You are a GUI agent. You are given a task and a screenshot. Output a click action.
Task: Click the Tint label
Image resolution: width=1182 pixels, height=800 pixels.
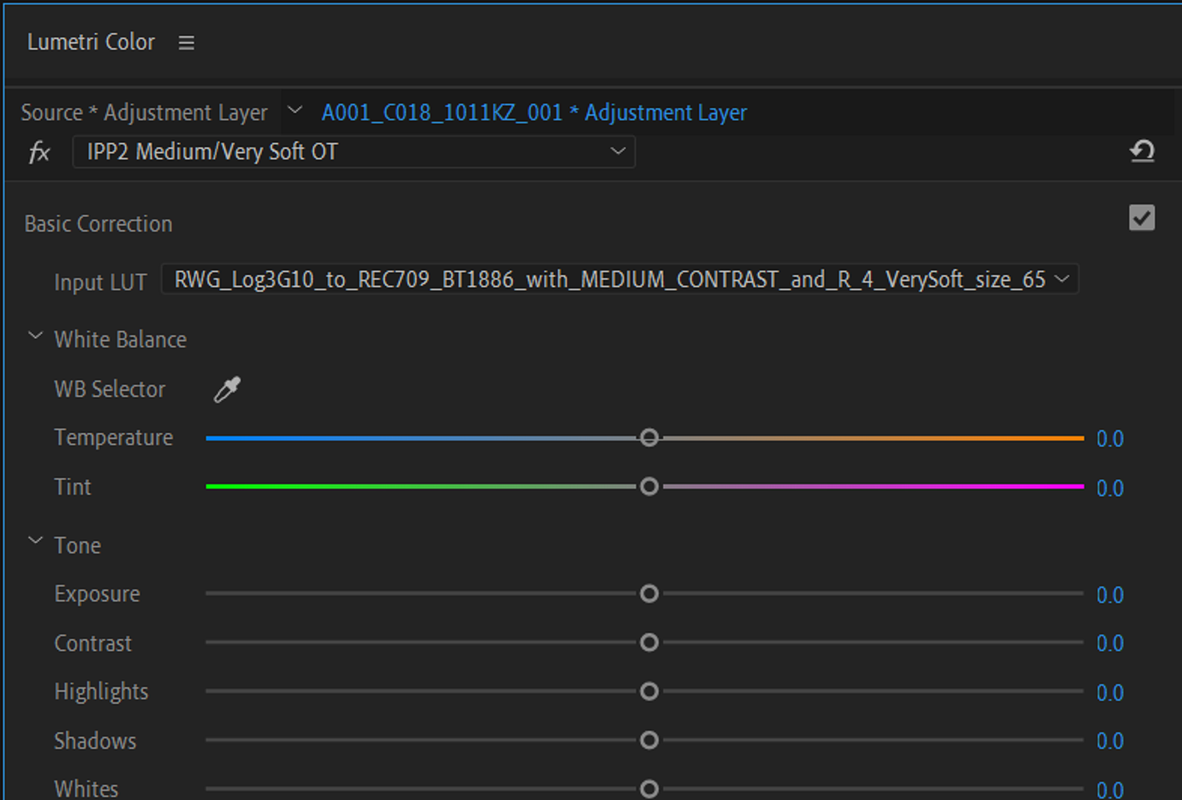[73, 487]
